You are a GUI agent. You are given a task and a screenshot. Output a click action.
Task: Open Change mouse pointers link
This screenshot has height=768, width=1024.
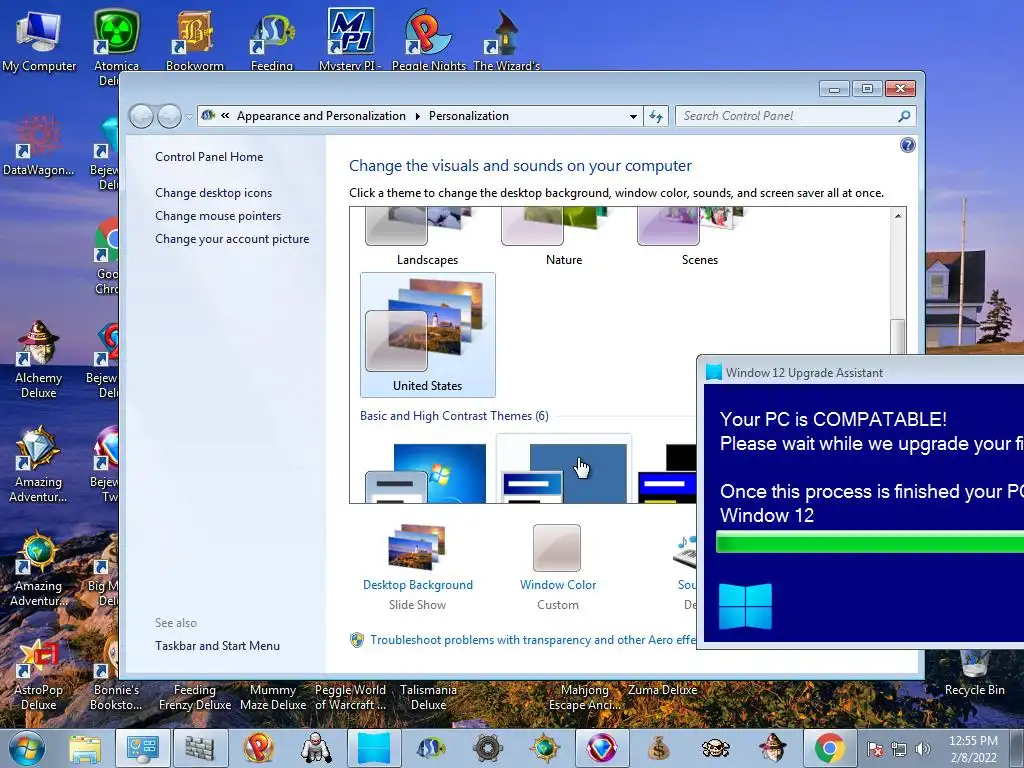click(218, 216)
